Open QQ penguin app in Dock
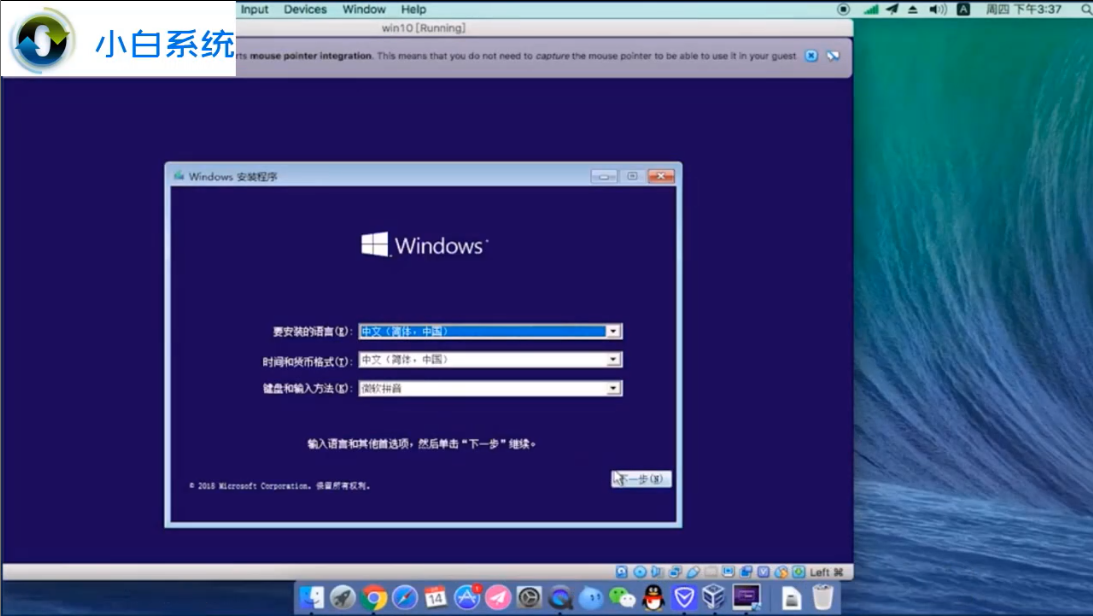 [x=654, y=598]
